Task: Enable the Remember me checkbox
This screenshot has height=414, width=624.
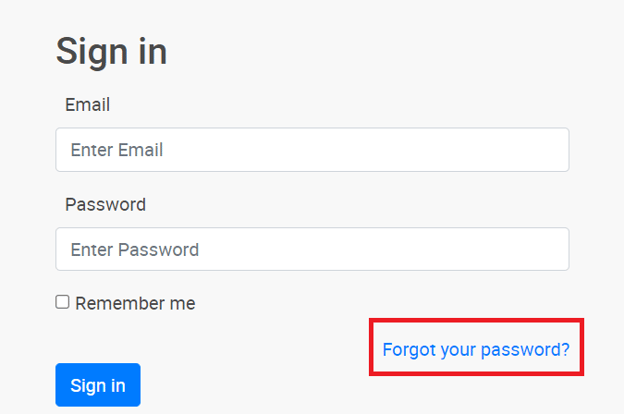Action: [62, 302]
